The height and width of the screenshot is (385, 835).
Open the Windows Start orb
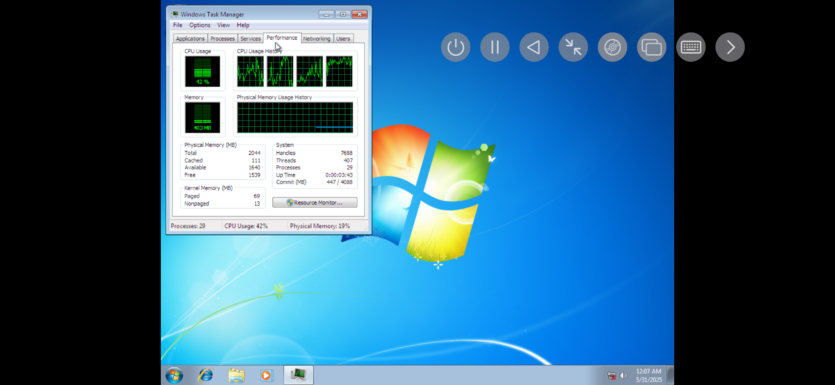pyautogui.click(x=174, y=375)
